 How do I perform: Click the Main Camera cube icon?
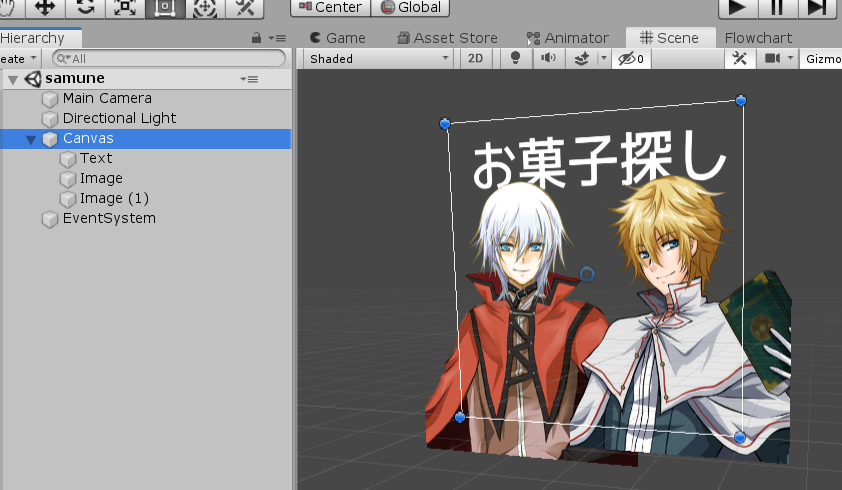(50, 99)
